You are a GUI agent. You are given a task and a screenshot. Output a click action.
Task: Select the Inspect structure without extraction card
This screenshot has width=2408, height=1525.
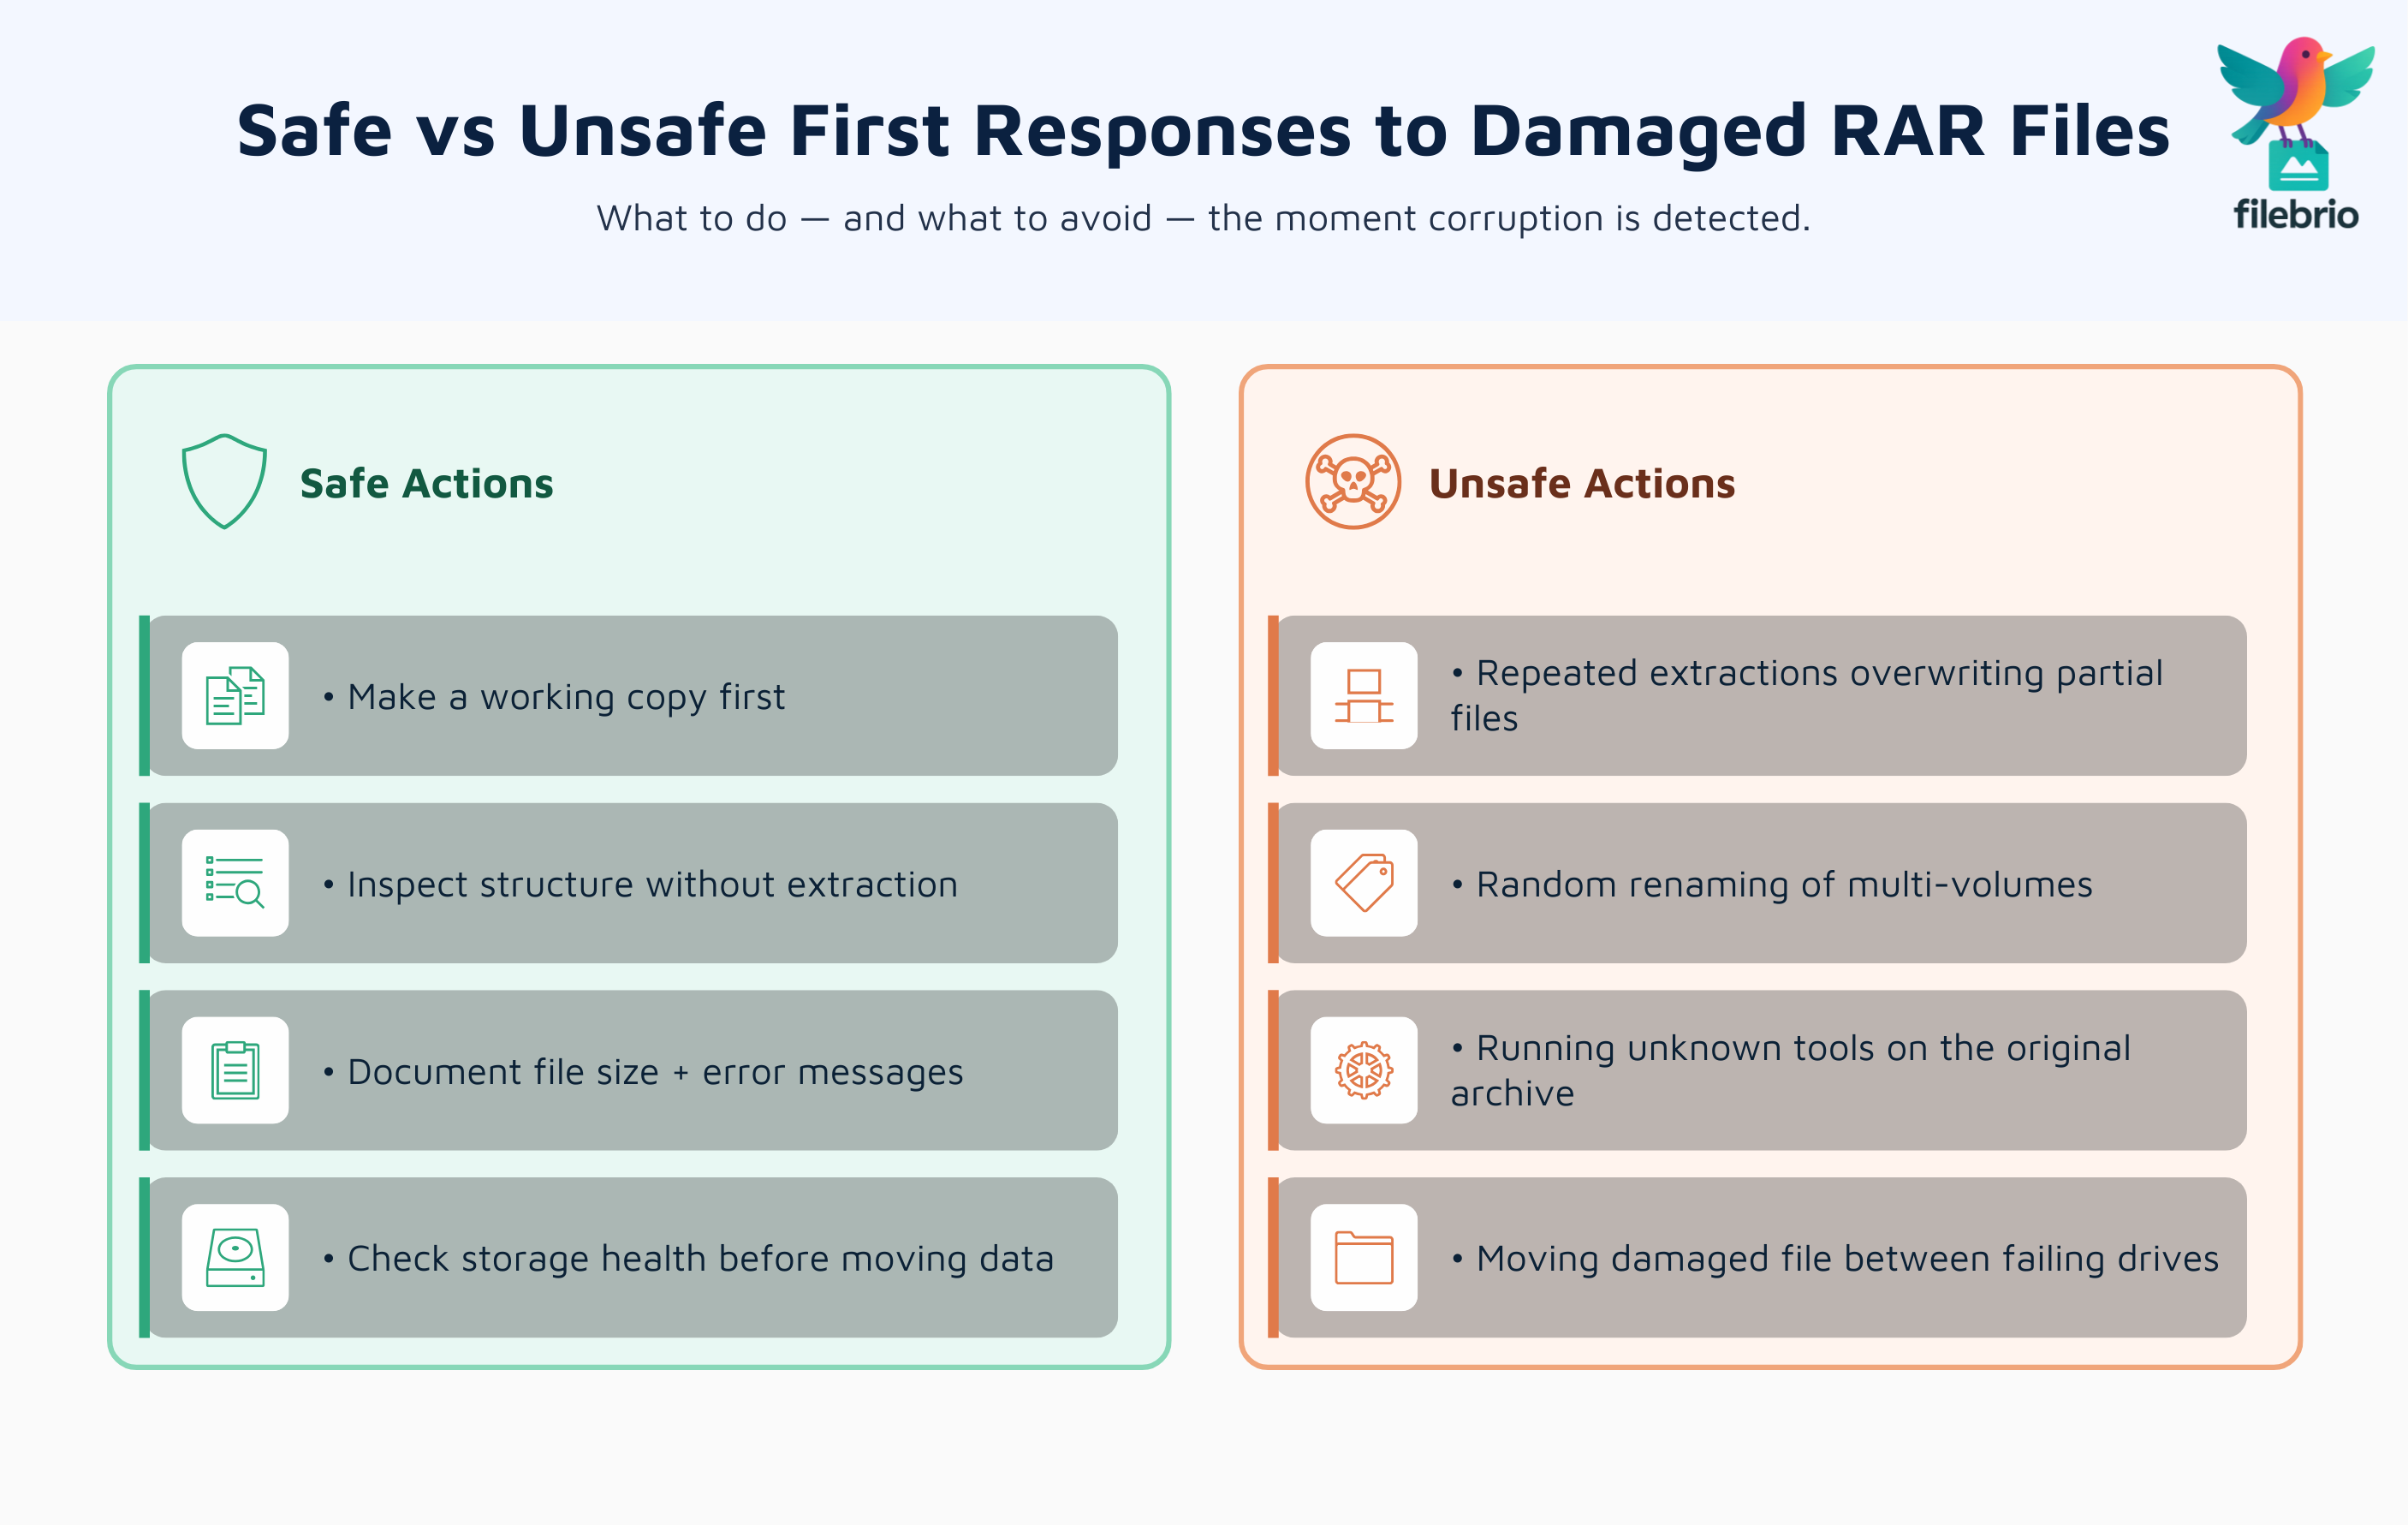coord(630,883)
